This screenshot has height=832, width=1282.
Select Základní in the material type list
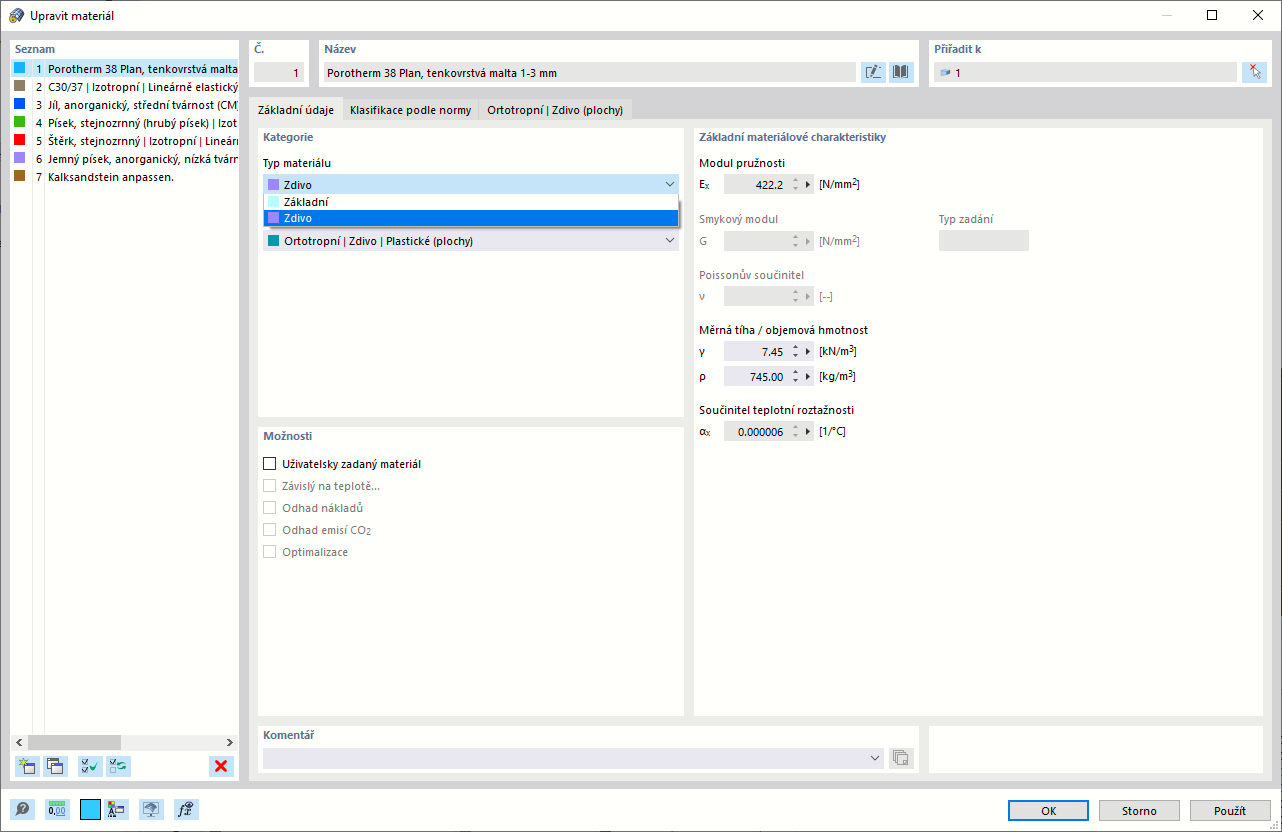pyautogui.click(x=471, y=202)
